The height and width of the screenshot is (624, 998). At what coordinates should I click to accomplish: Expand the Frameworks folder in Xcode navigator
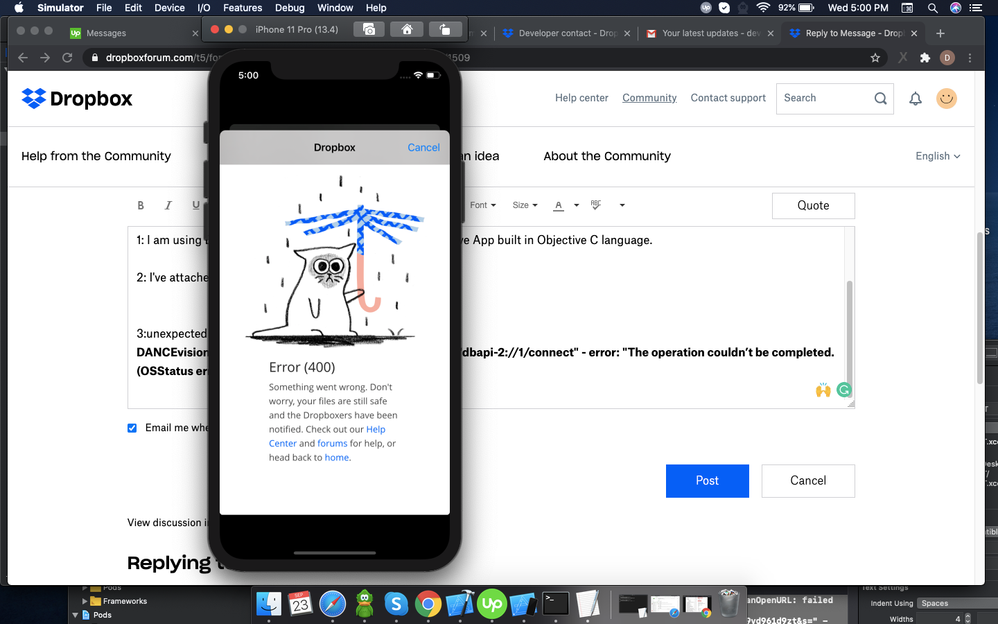tap(85, 601)
